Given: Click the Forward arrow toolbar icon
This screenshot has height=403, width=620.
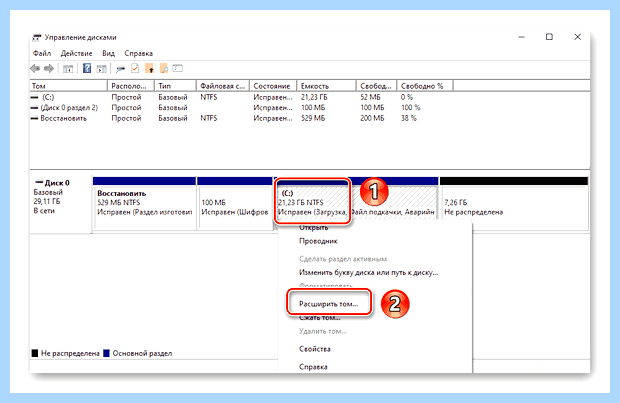Looking at the screenshot, I should tap(49, 69).
